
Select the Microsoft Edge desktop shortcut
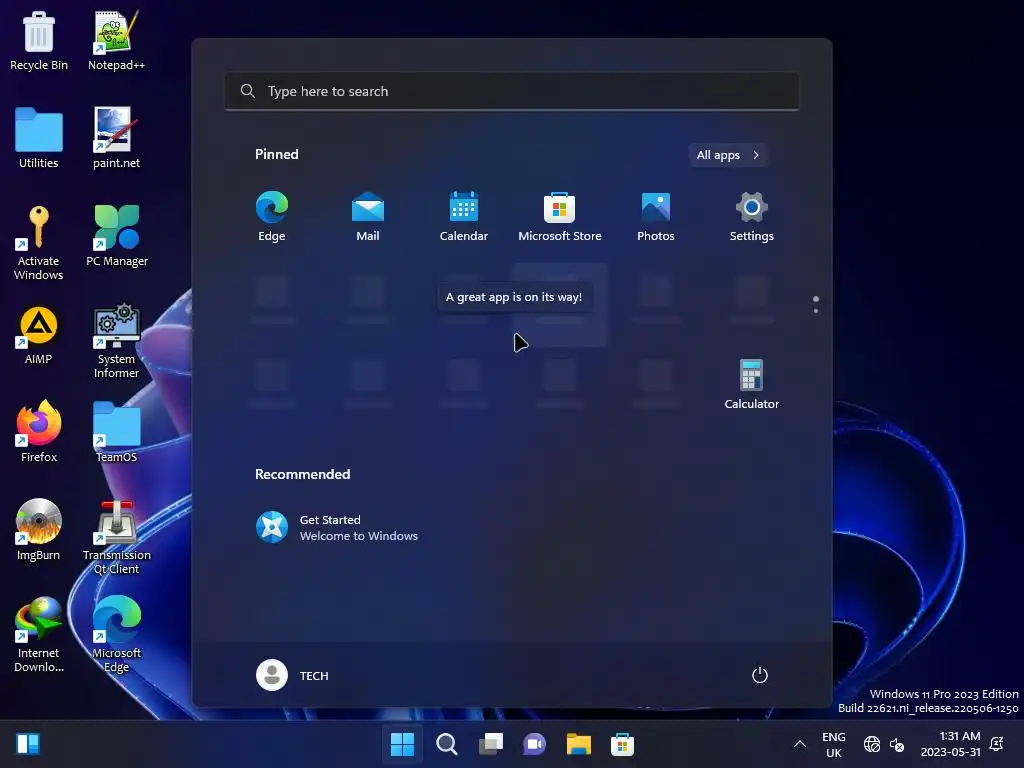point(116,635)
